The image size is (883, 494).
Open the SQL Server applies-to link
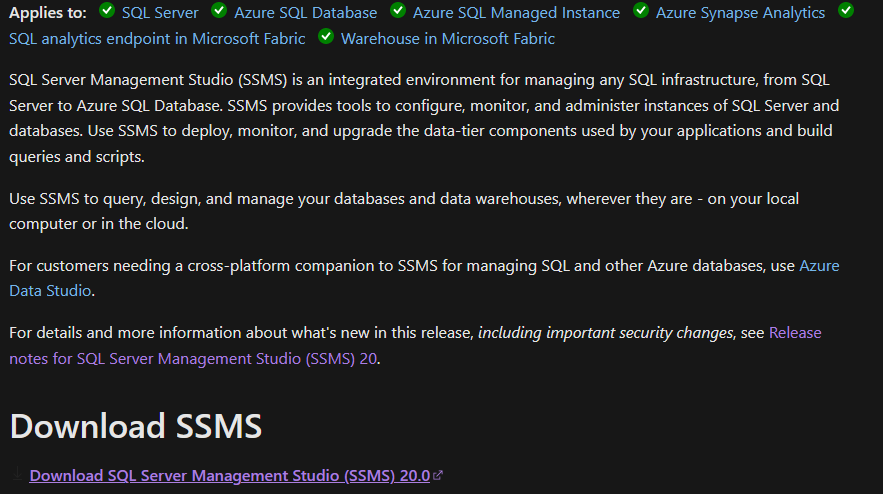(160, 12)
